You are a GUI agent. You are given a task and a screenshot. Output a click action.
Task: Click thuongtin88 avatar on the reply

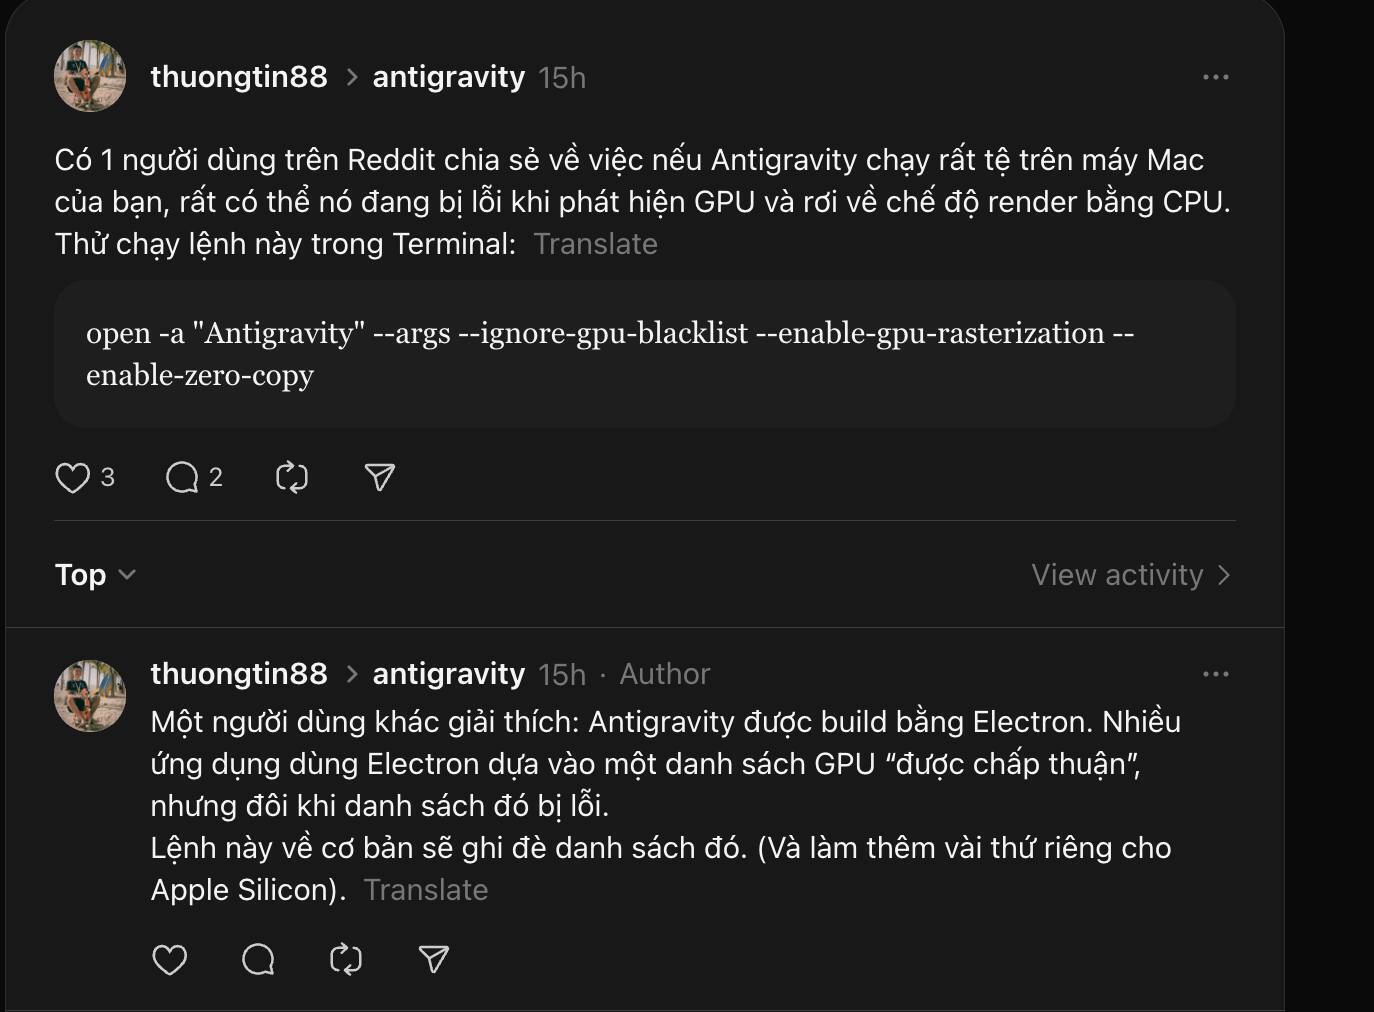[x=90, y=696]
